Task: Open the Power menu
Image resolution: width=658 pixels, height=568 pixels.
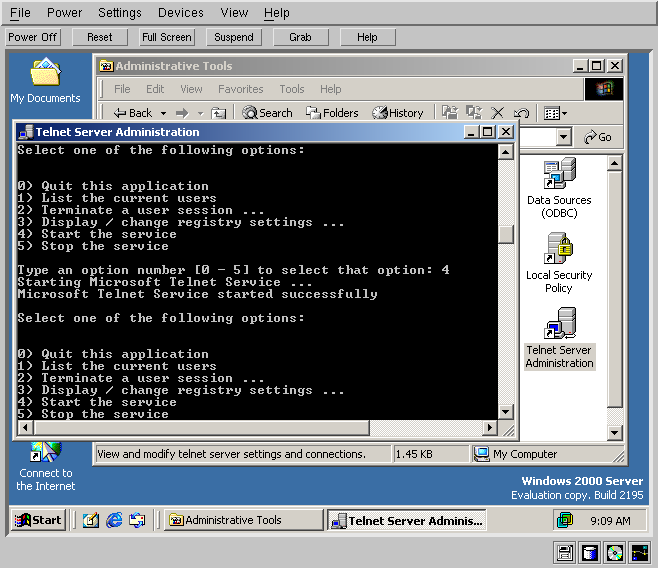Action: pyautogui.click(x=64, y=13)
